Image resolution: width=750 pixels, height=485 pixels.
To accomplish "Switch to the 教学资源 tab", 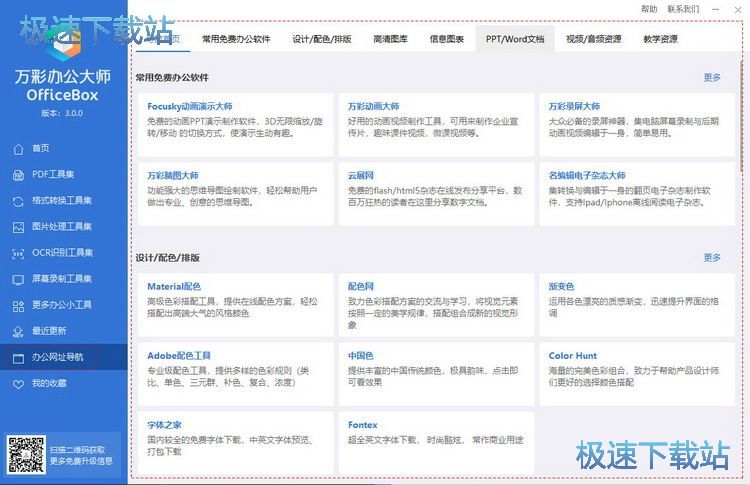I will (661, 39).
